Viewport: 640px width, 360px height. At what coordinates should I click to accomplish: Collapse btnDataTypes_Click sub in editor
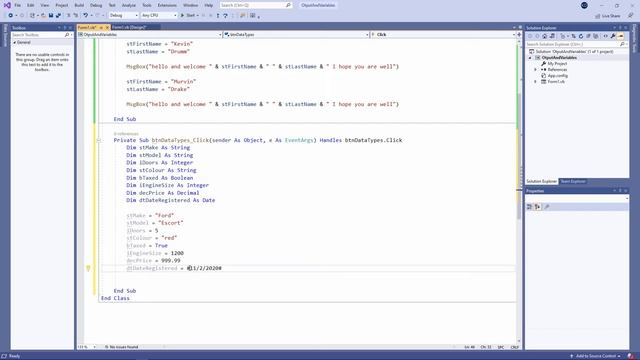pos(98,140)
